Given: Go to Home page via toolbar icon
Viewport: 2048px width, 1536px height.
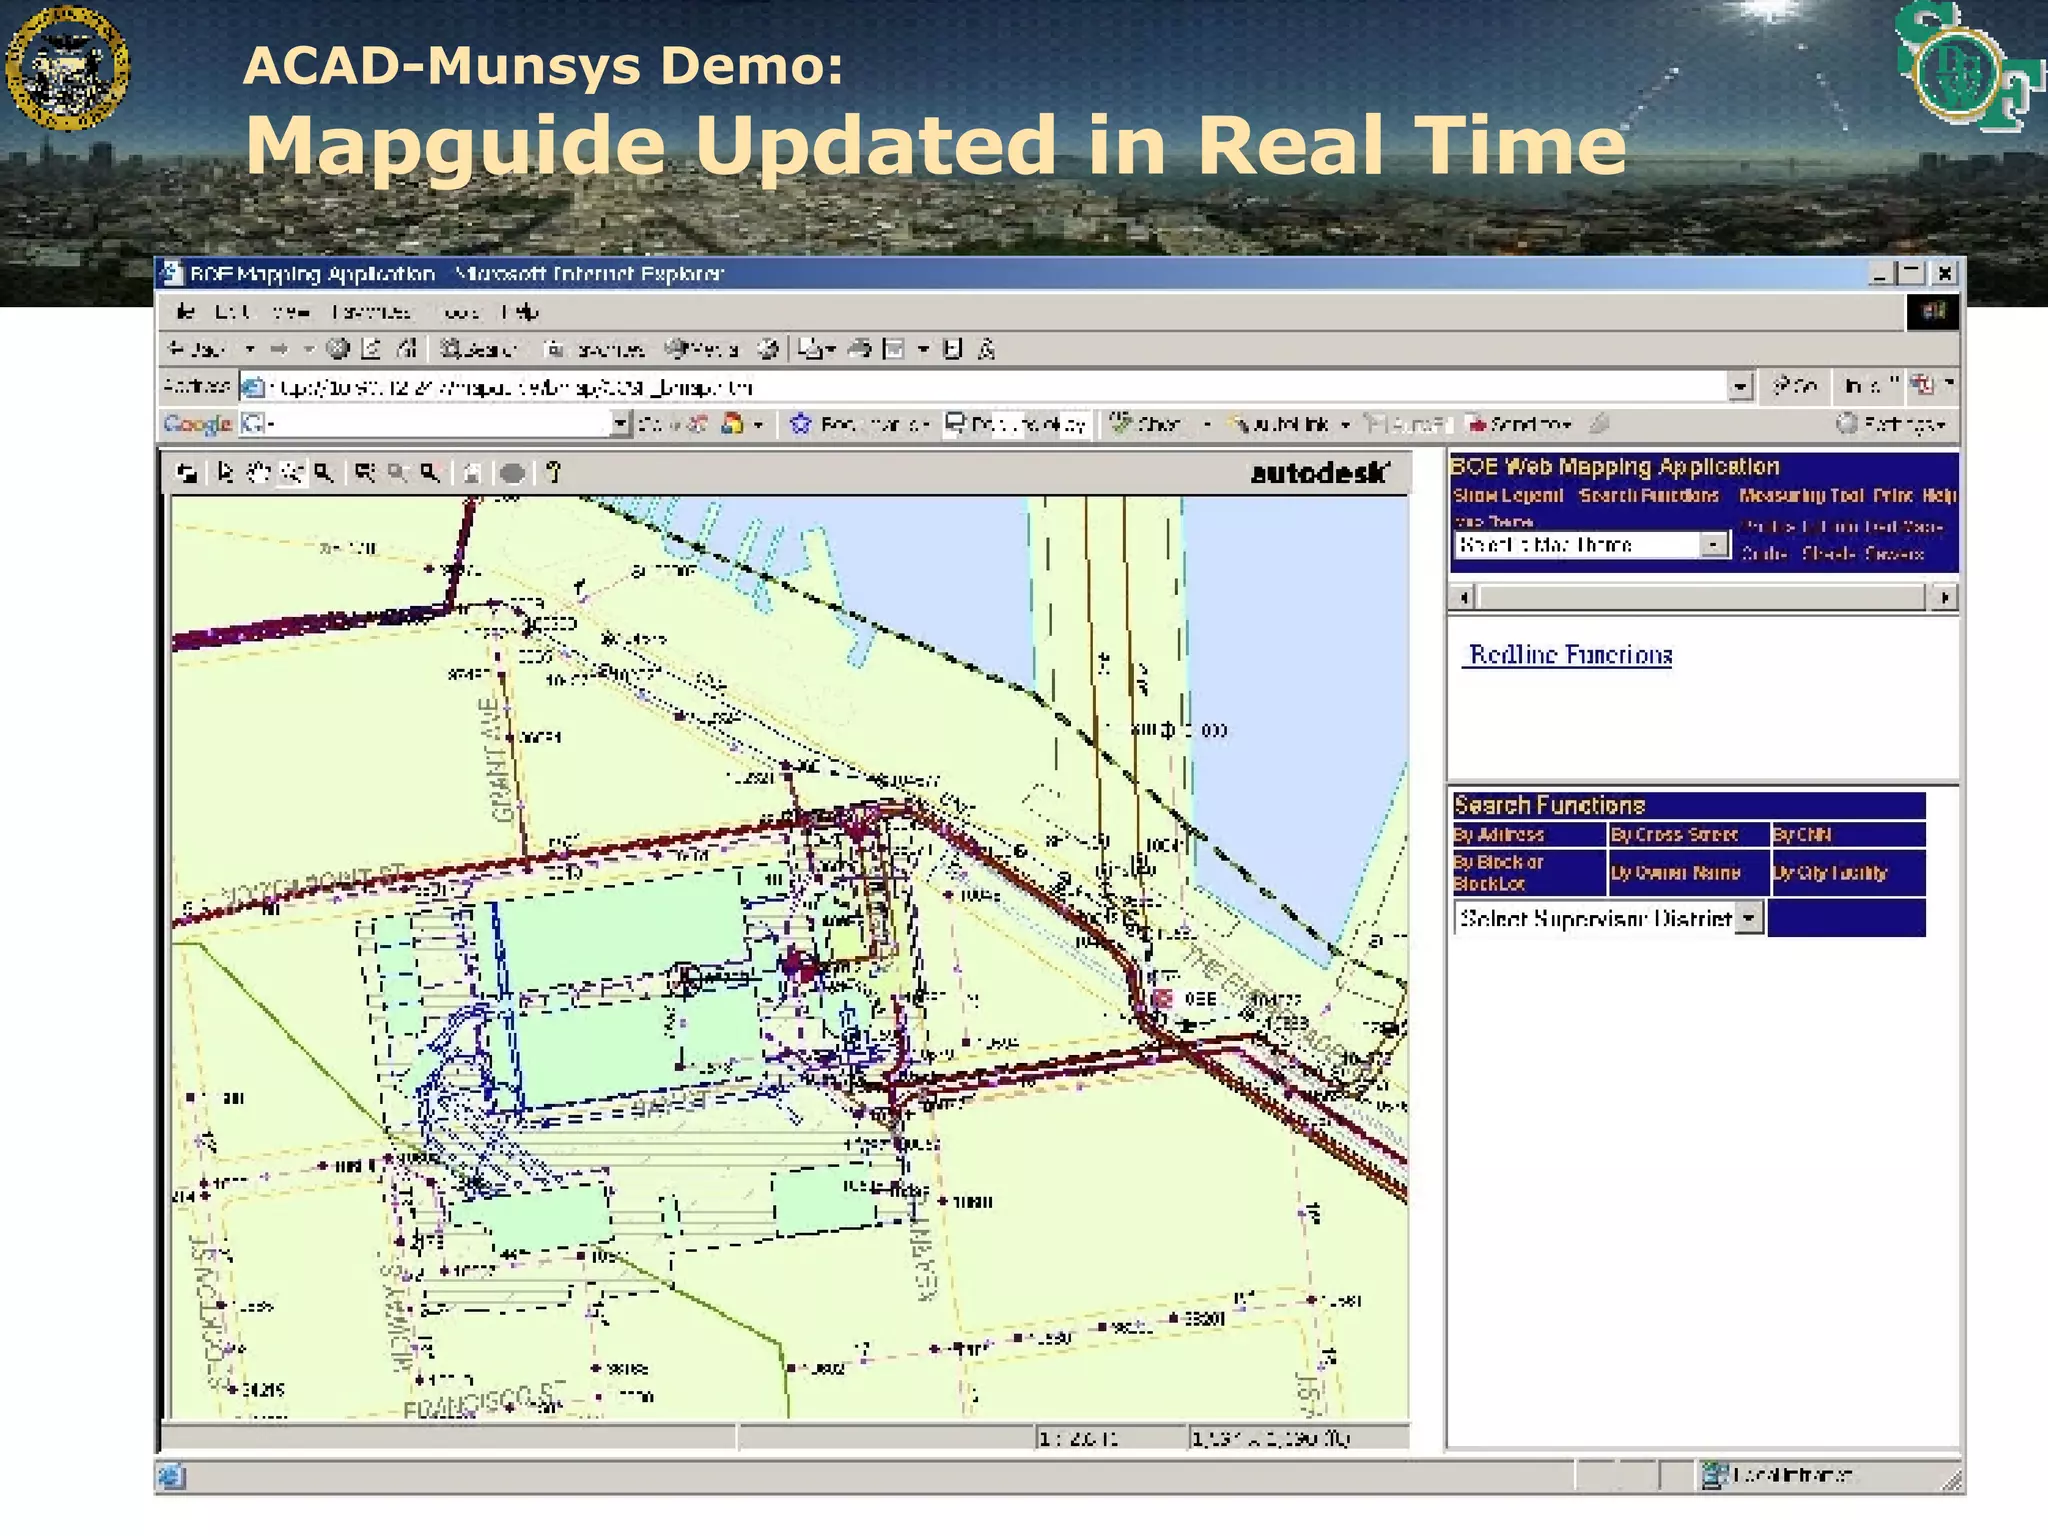Looking at the screenshot, I should [x=406, y=349].
